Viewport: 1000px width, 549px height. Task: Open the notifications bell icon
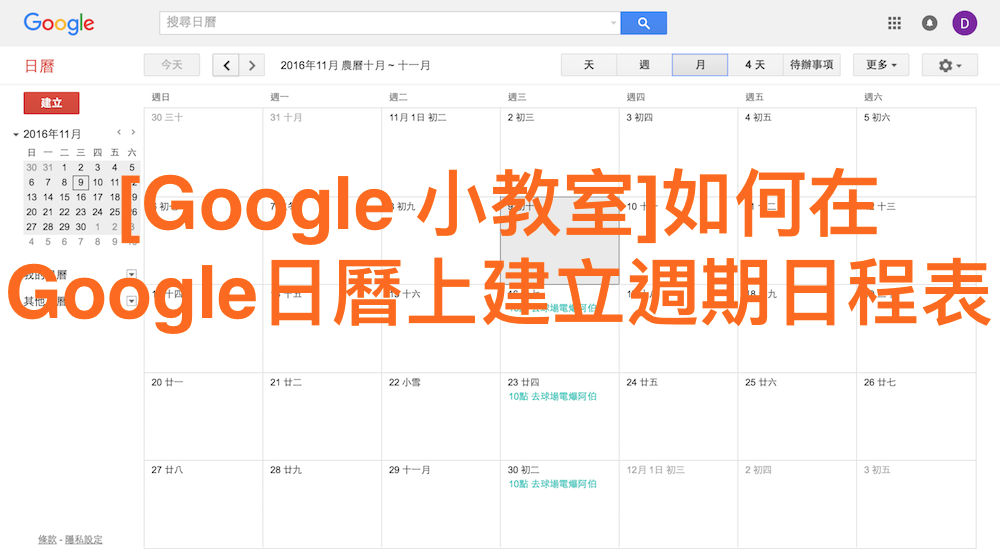[929, 23]
